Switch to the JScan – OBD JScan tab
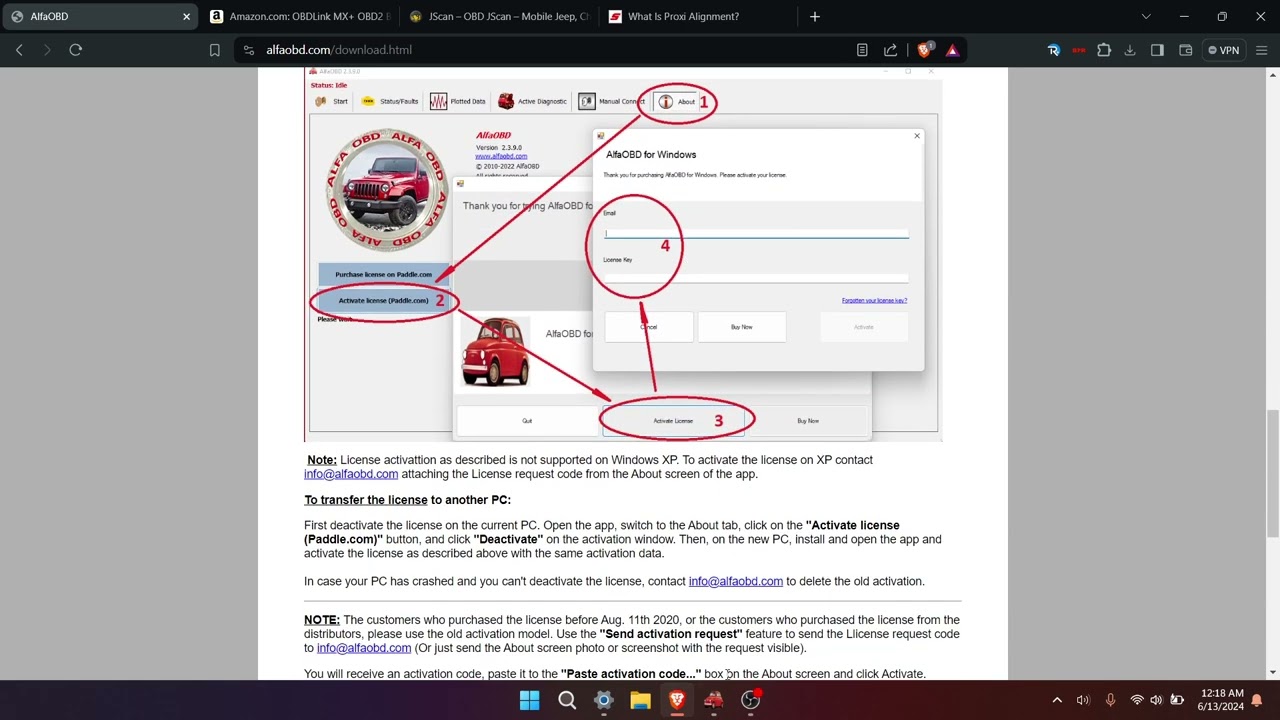This screenshot has height=720, width=1280. click(500, 17)
